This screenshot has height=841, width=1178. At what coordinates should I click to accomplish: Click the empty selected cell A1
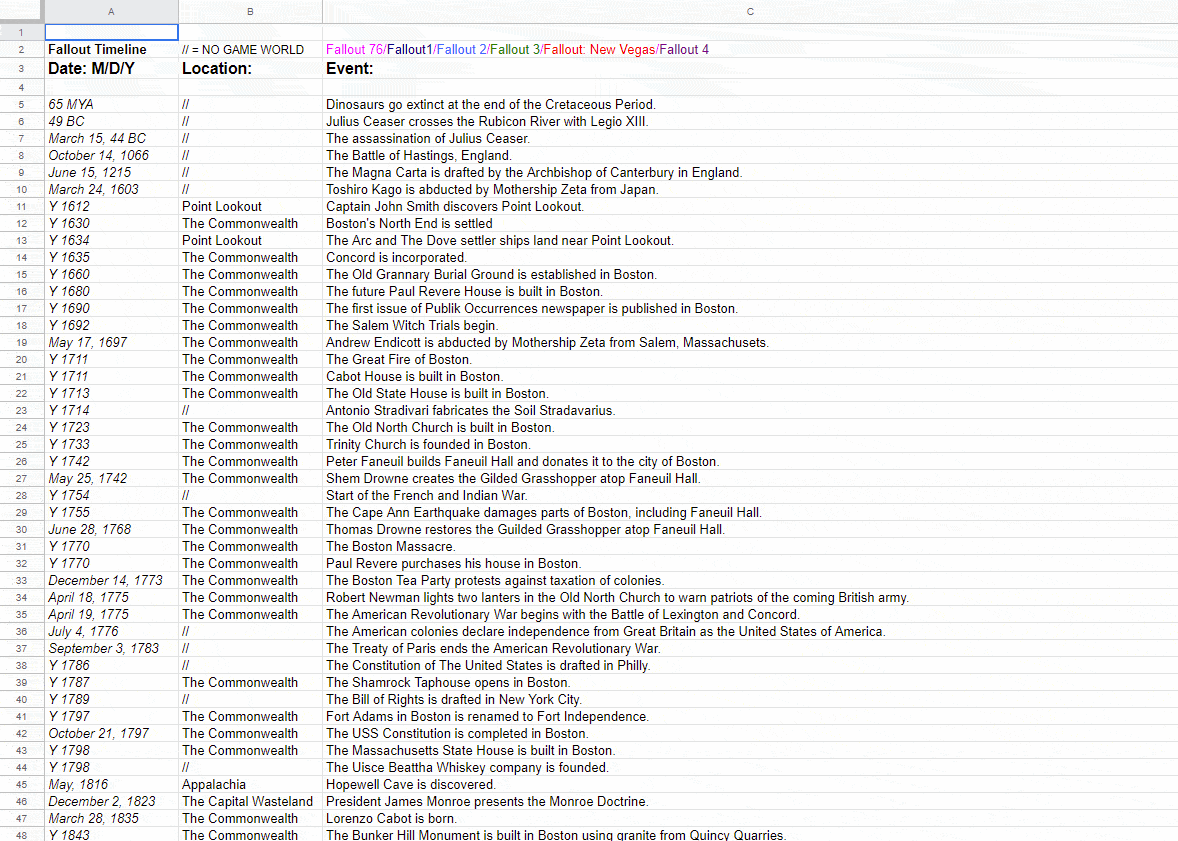tap(110, 32)
